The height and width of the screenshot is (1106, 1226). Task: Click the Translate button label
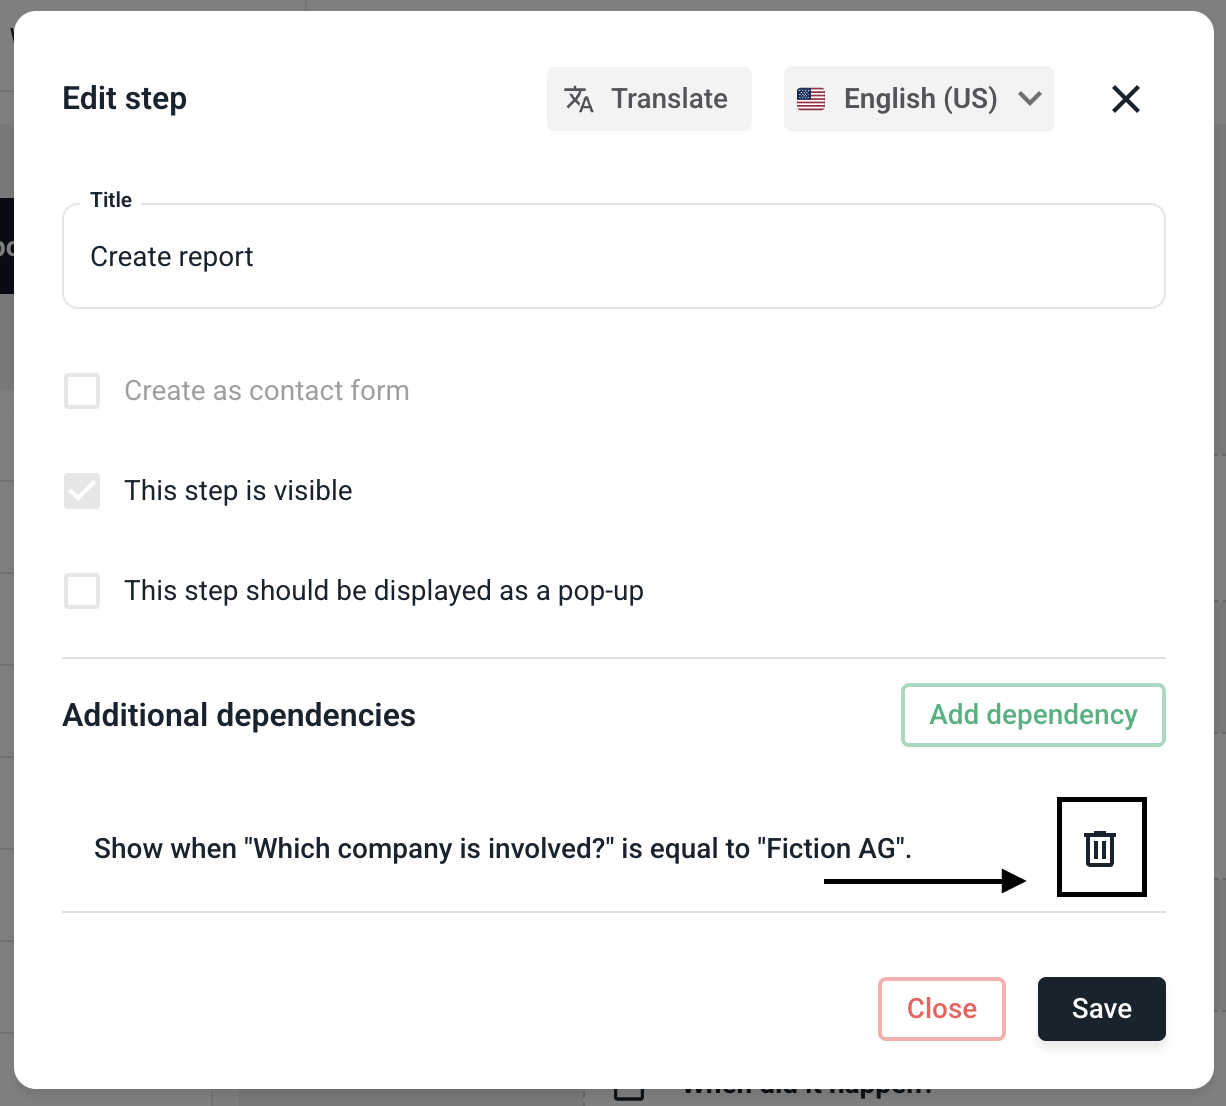669,99
